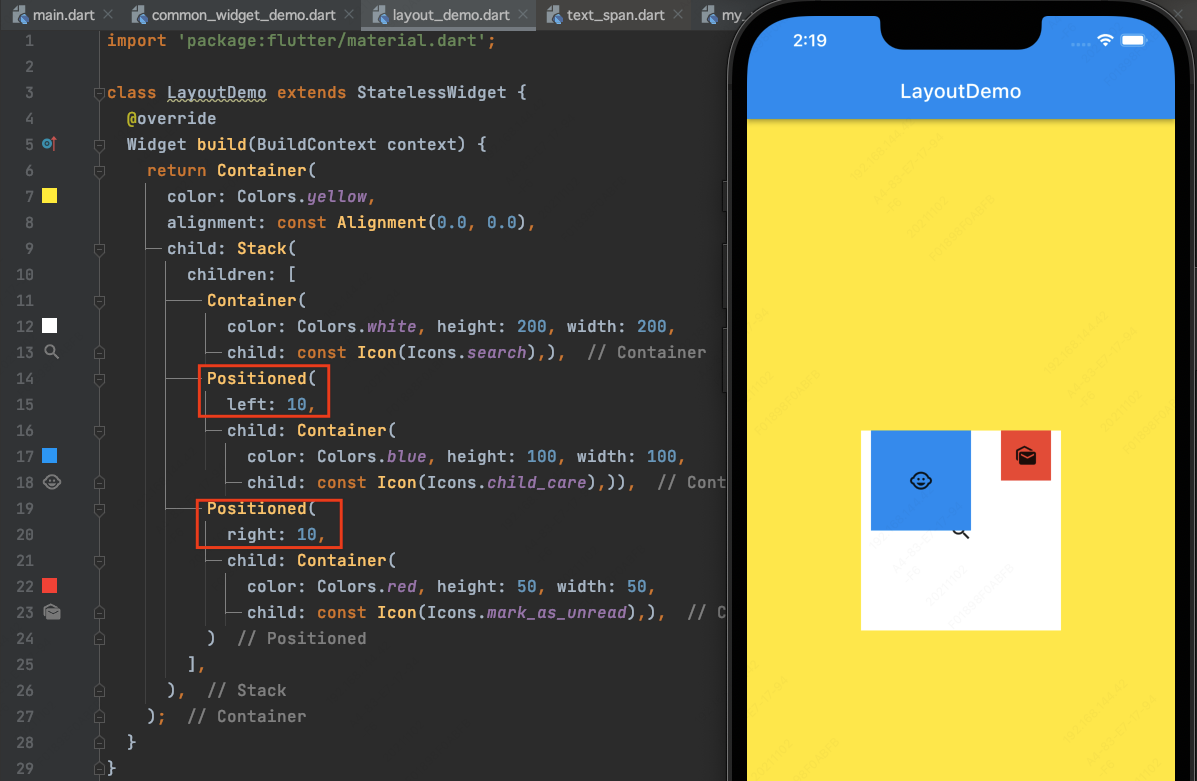Collapse the red Container fold at line 21

[x=99, y=560]
